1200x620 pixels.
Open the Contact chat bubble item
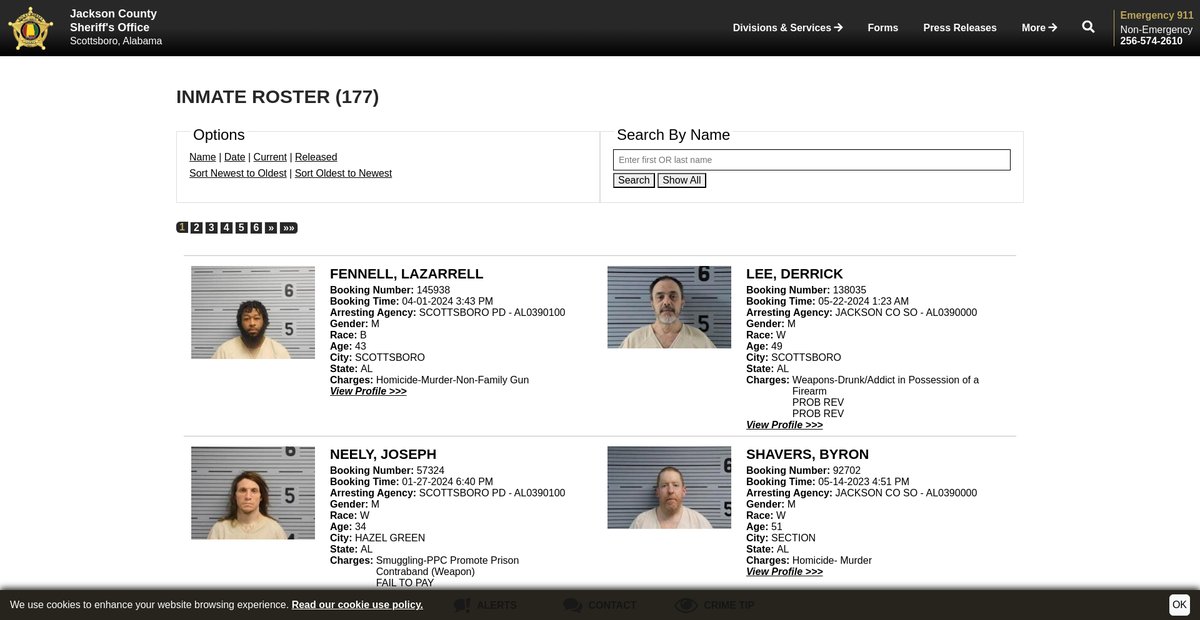click(x=600, y=605)
